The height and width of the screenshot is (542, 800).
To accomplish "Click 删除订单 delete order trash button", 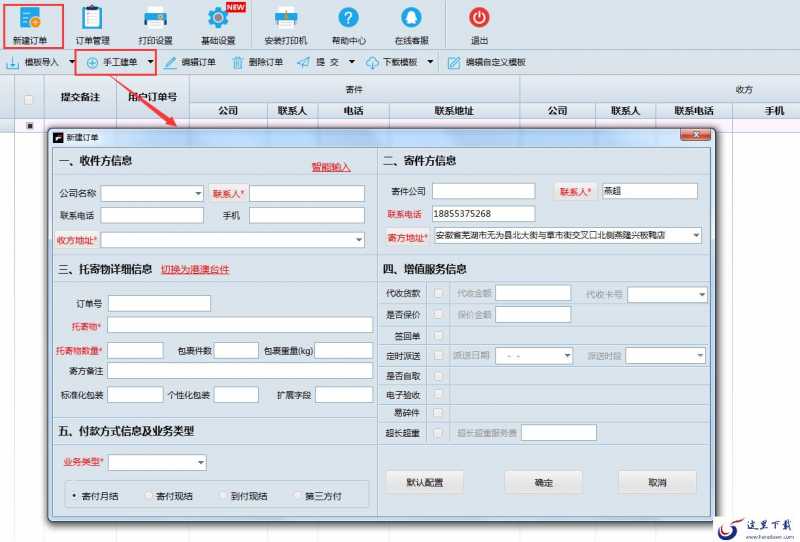I will [x=258, y=62].
